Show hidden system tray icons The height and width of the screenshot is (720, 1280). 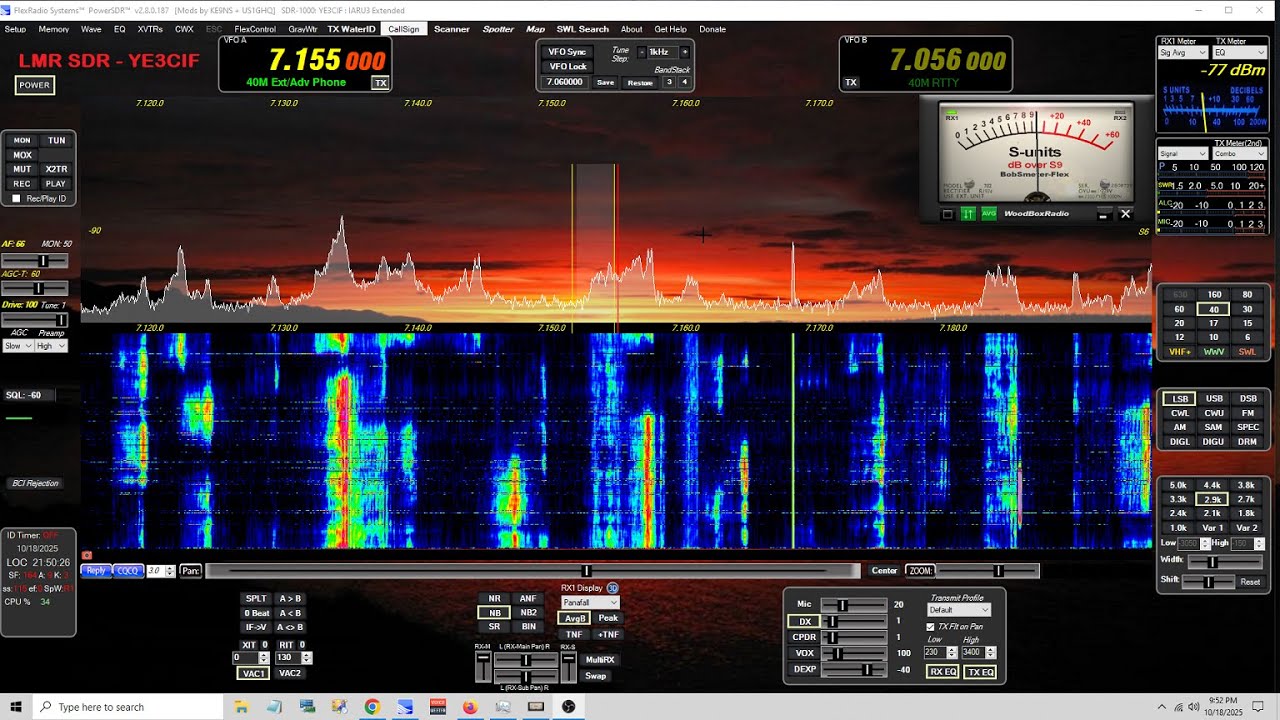click(1162, 707)
